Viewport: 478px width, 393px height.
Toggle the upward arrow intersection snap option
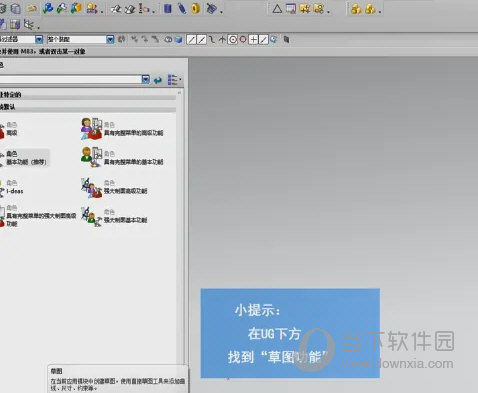[x=222, y=40]
